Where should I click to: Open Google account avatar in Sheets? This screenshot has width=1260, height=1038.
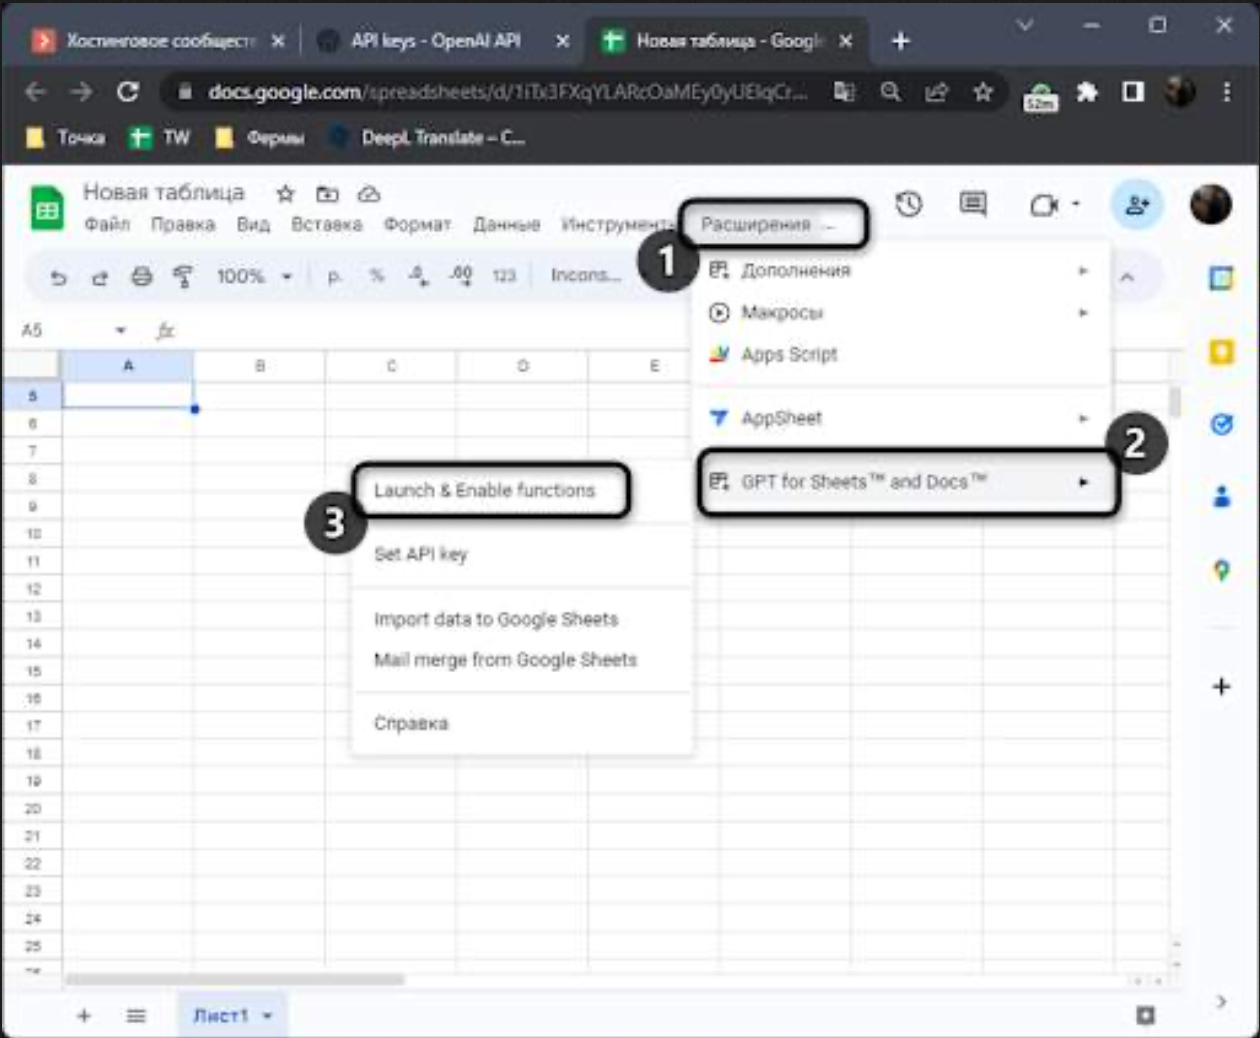(x=1210, y=204)
